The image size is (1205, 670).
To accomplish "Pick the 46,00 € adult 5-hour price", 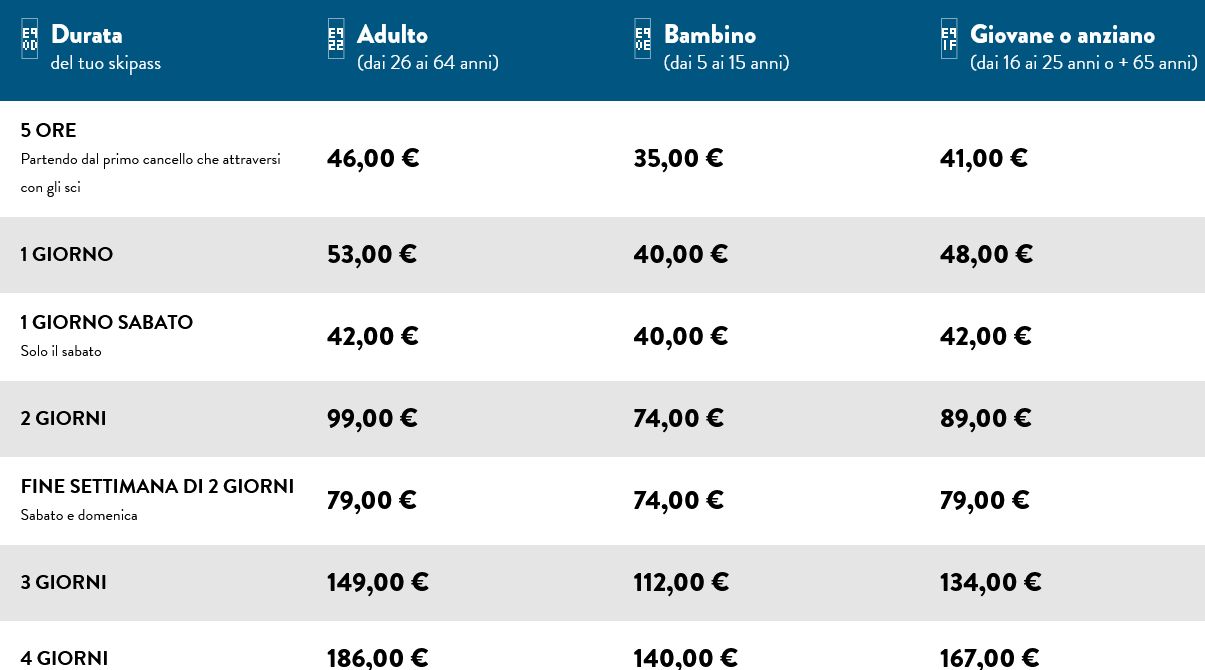I will [373, 158].
